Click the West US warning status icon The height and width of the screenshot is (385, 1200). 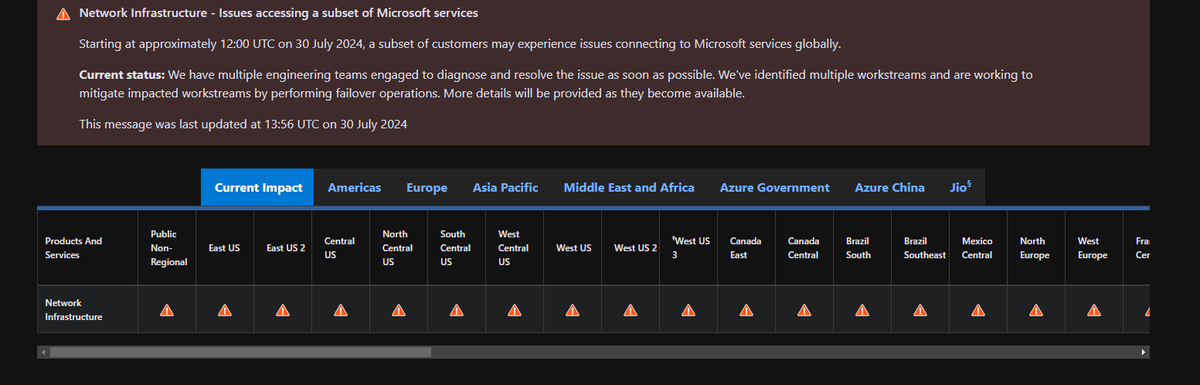pyautogui.click(x=572, y=310)
